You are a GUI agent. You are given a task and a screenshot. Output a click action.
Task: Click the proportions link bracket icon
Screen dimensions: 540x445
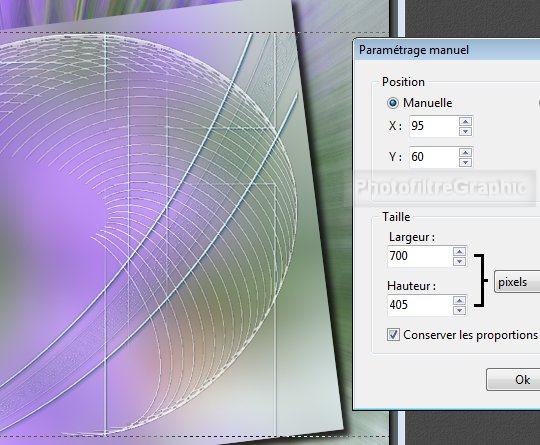click(480, 280)
